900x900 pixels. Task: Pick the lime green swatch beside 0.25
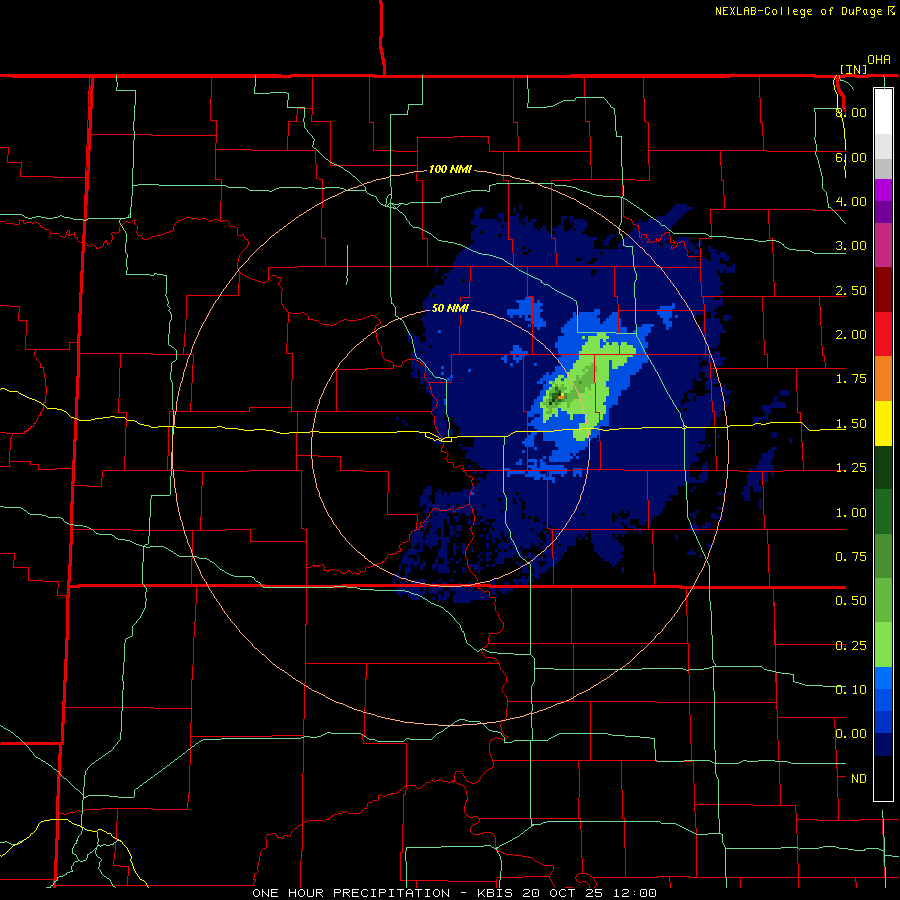pos(883,645)
